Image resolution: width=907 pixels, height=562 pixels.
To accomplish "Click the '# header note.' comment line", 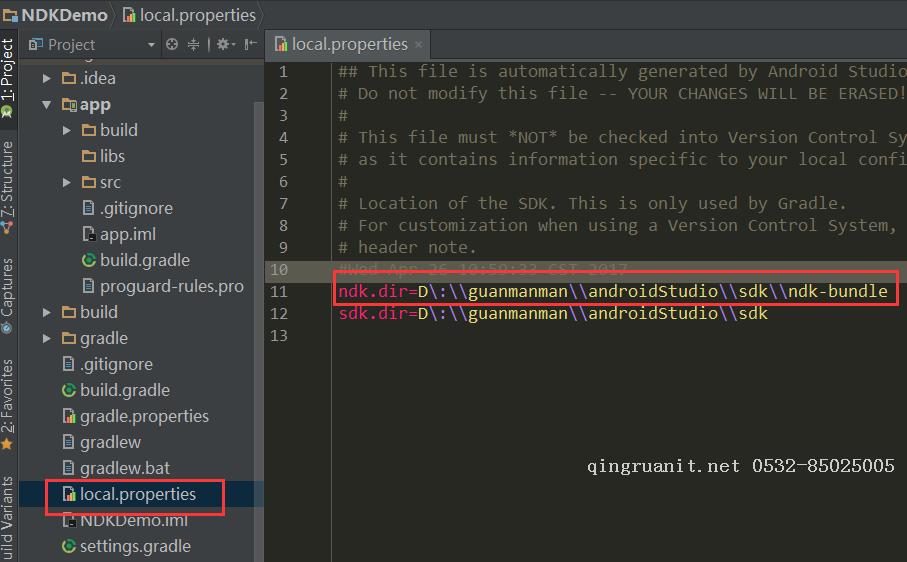I will pyautogui.click(x=407, y=248).
